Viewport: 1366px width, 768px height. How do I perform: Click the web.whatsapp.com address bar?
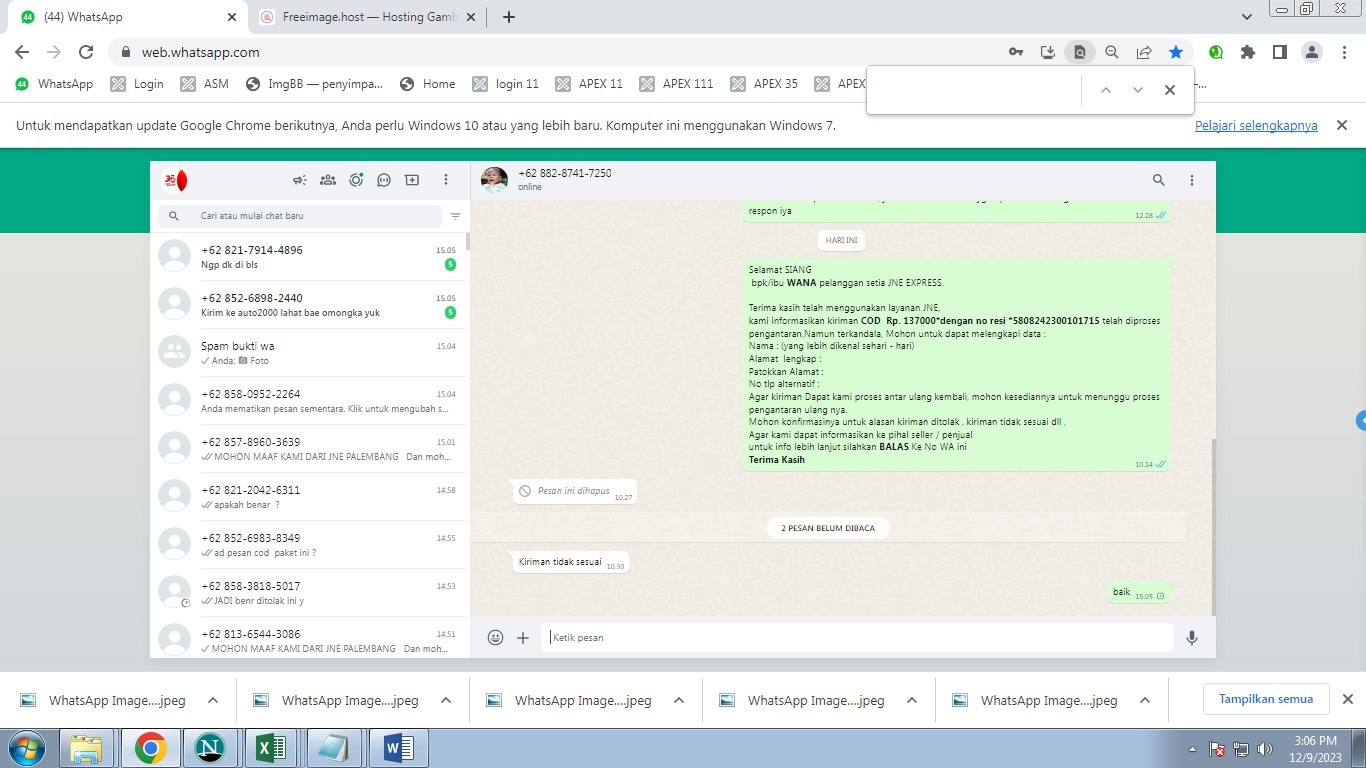coord(560,52)
